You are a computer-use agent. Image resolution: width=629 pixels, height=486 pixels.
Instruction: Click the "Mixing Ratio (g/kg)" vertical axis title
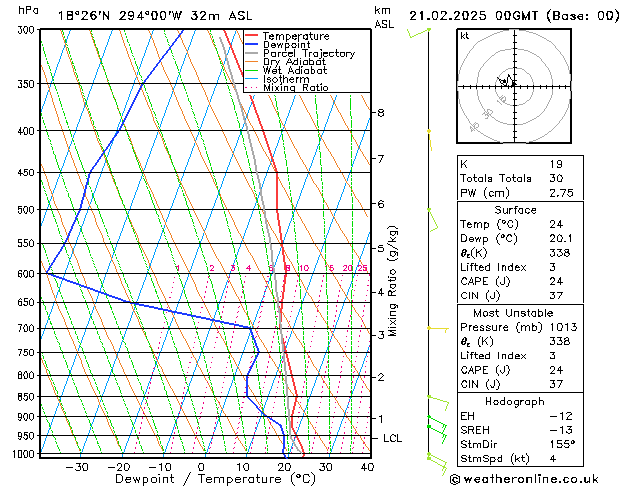393,281
